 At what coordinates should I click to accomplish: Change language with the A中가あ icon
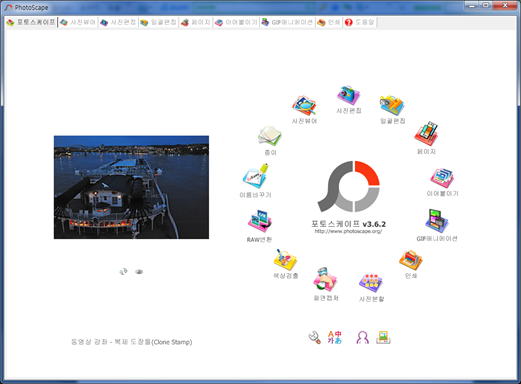(x=334, y=337)
